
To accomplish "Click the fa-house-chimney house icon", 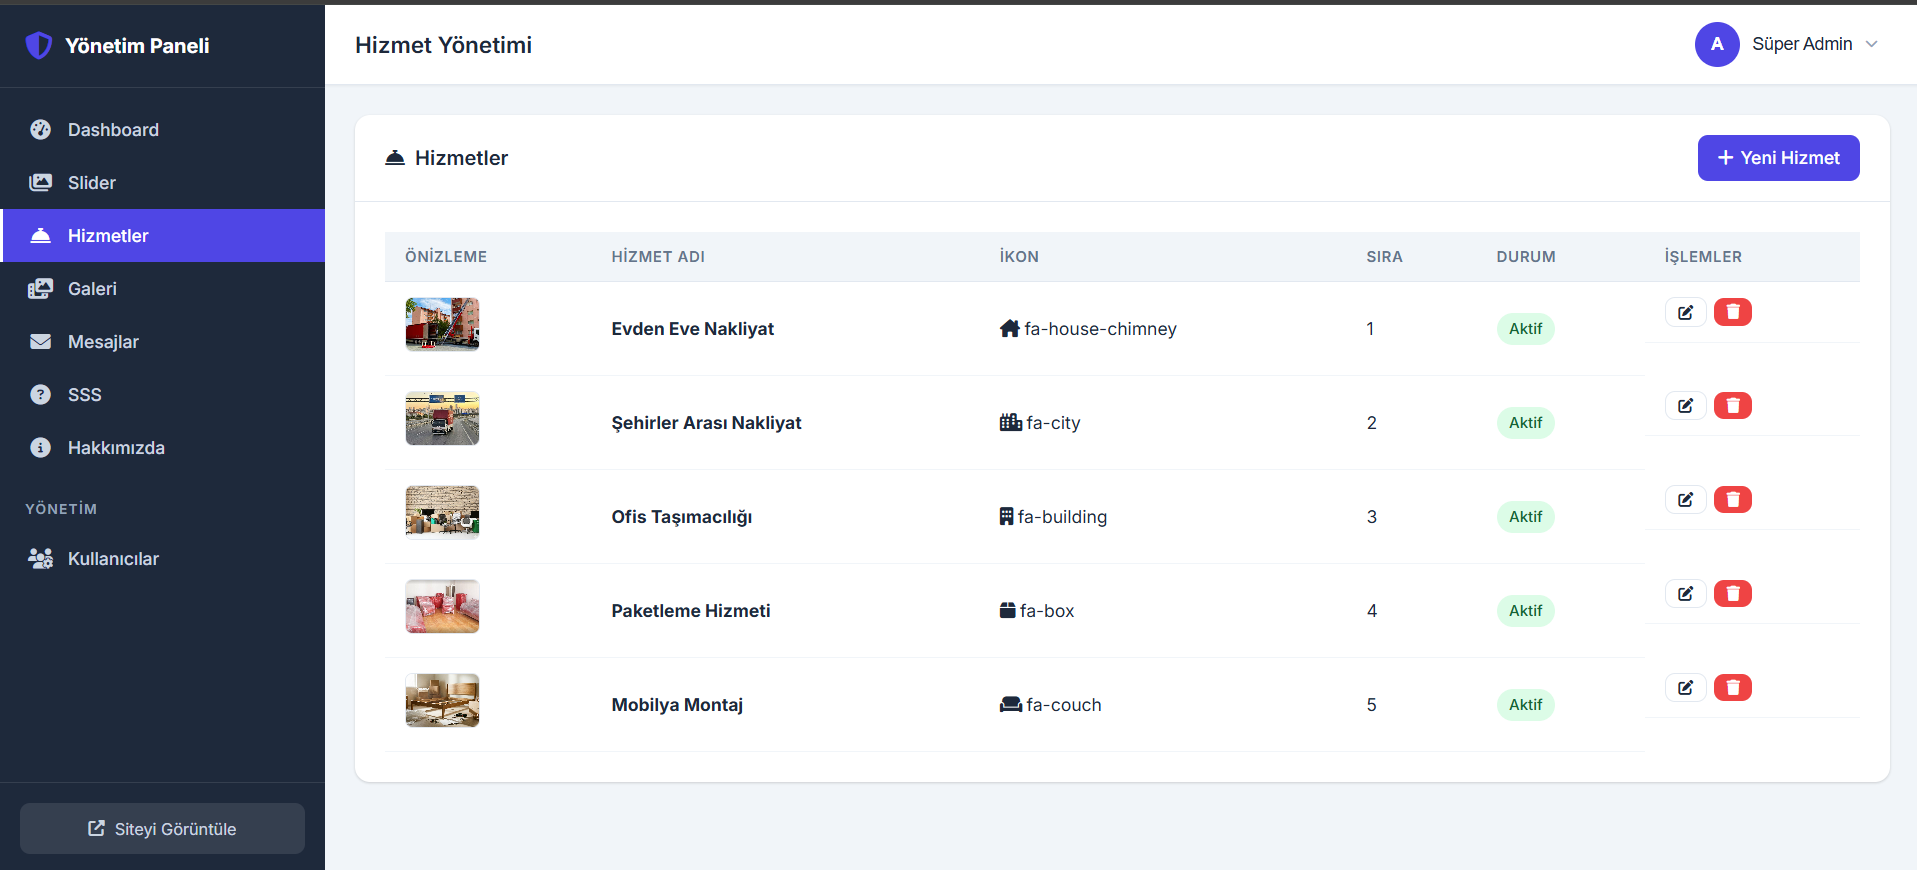I will pos(1009,328).
